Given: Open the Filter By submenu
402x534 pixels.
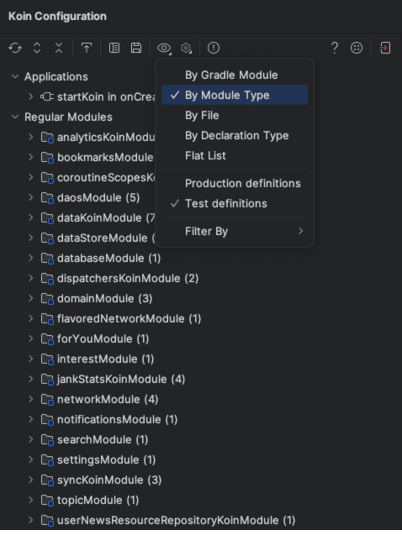Looking at the screenshot, I should [x=235, y=231].
